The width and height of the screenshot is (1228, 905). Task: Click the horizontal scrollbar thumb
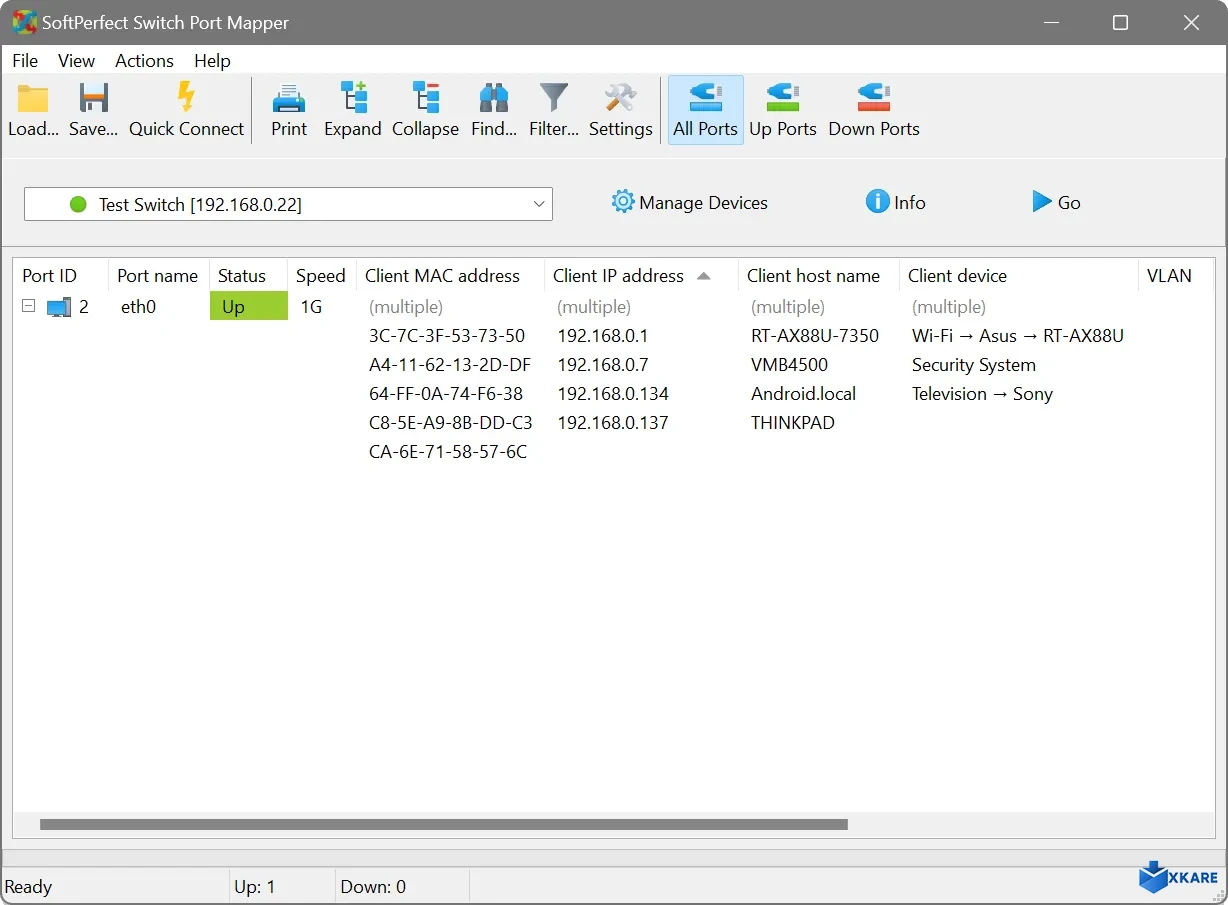(444, 825)
